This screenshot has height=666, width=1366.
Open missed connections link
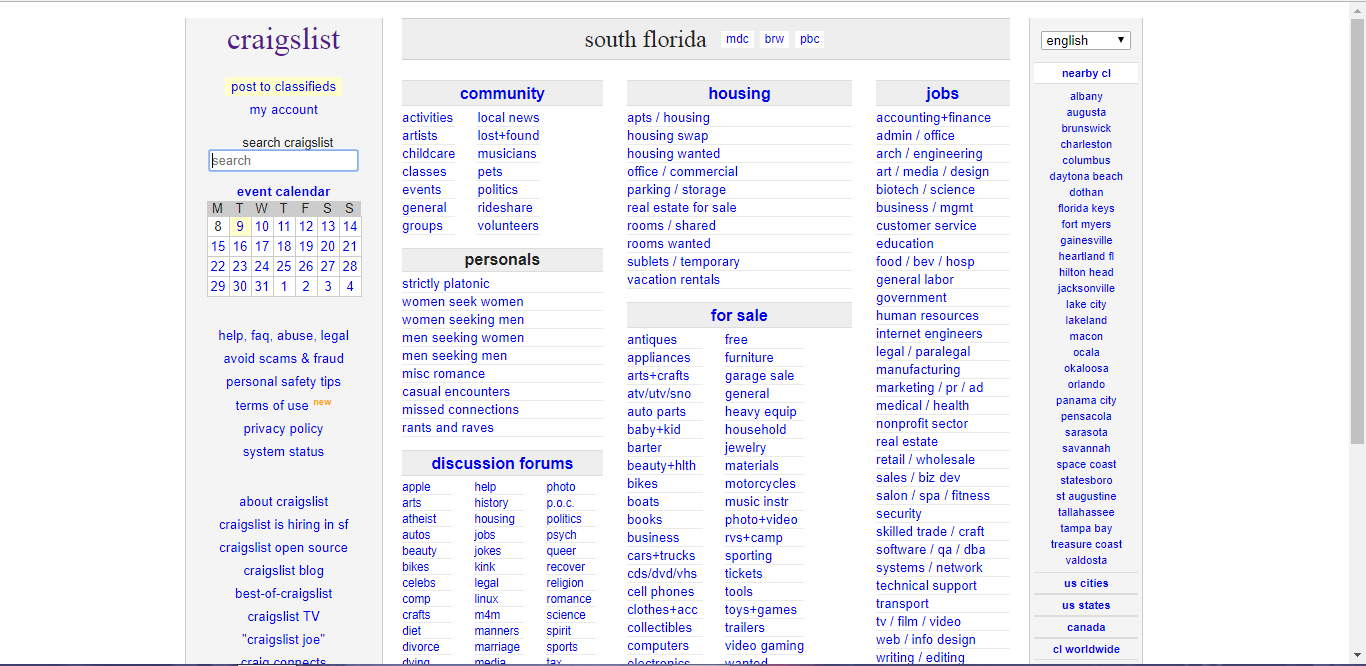point(460,410)
